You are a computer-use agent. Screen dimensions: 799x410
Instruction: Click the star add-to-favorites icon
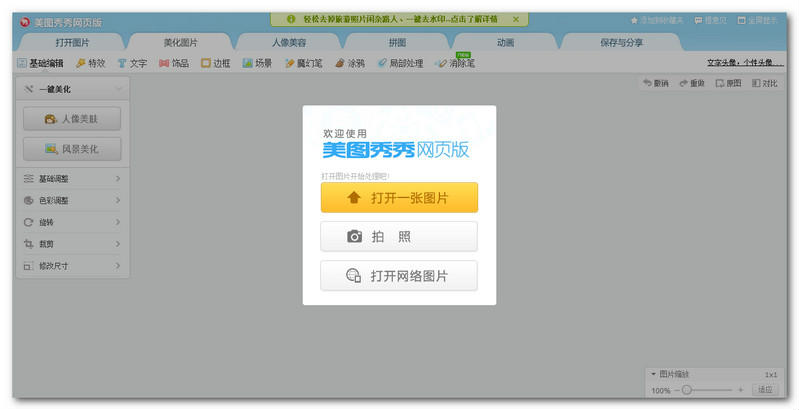coord(634,21)
